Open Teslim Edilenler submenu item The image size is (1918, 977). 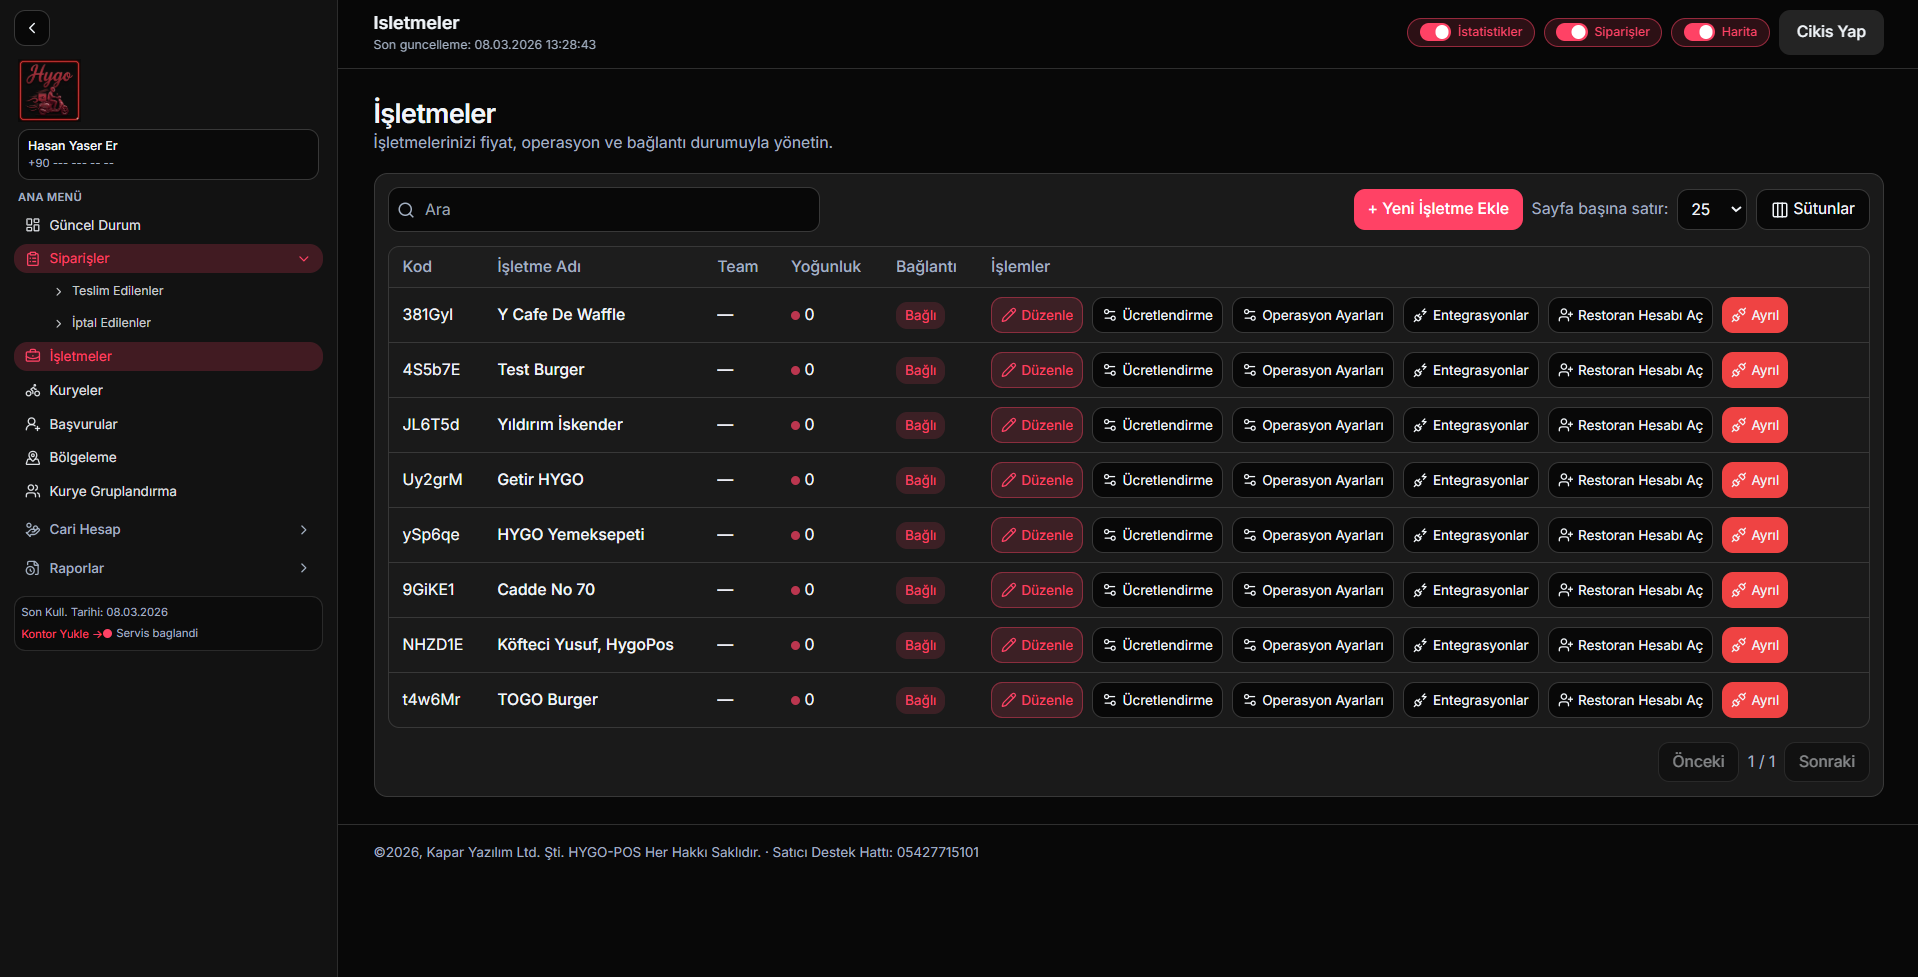(x=117, y=291)
